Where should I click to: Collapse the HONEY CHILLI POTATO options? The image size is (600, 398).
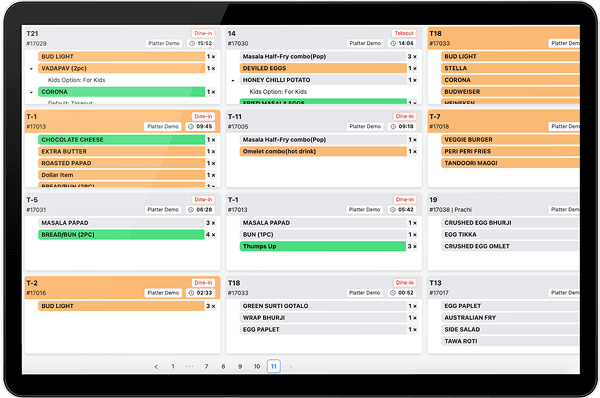(233, 80)
